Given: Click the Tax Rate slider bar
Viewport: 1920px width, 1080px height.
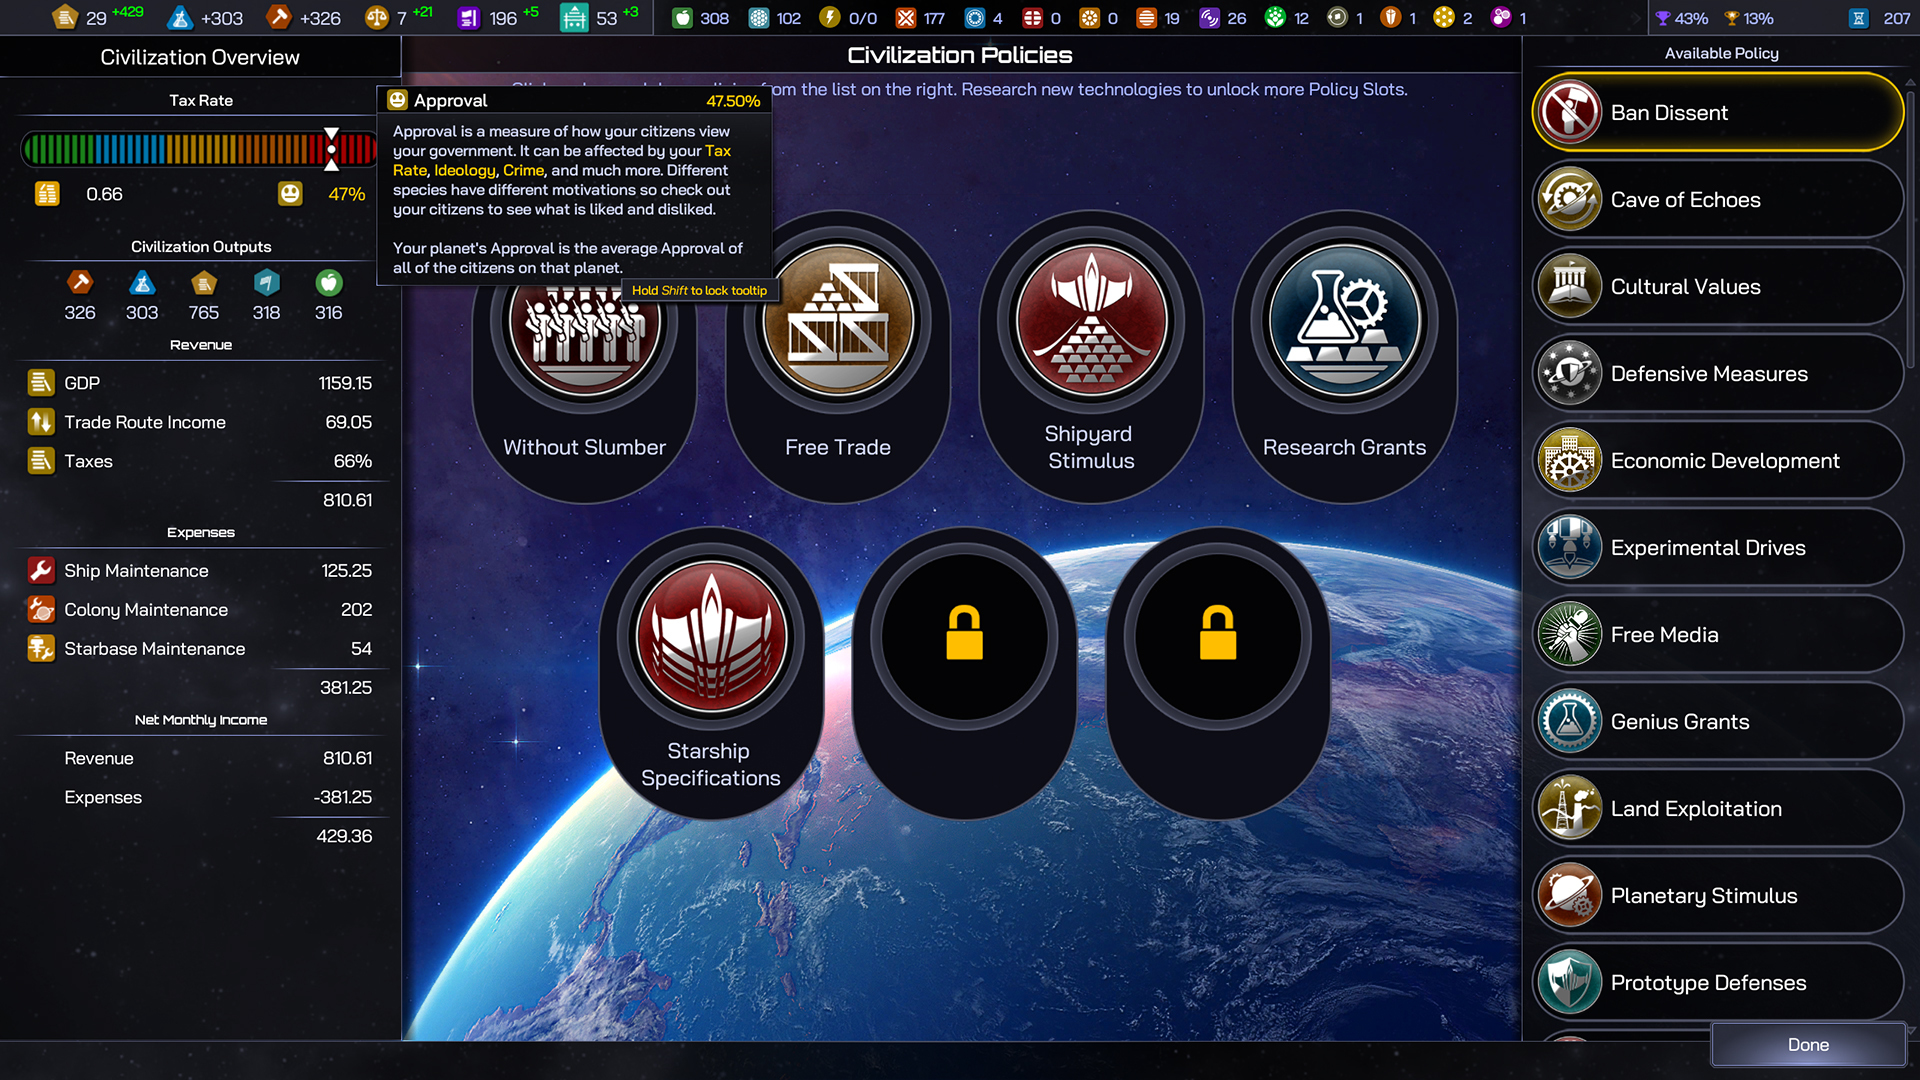Looking at the screenshot, I should (x=198, y=150).
